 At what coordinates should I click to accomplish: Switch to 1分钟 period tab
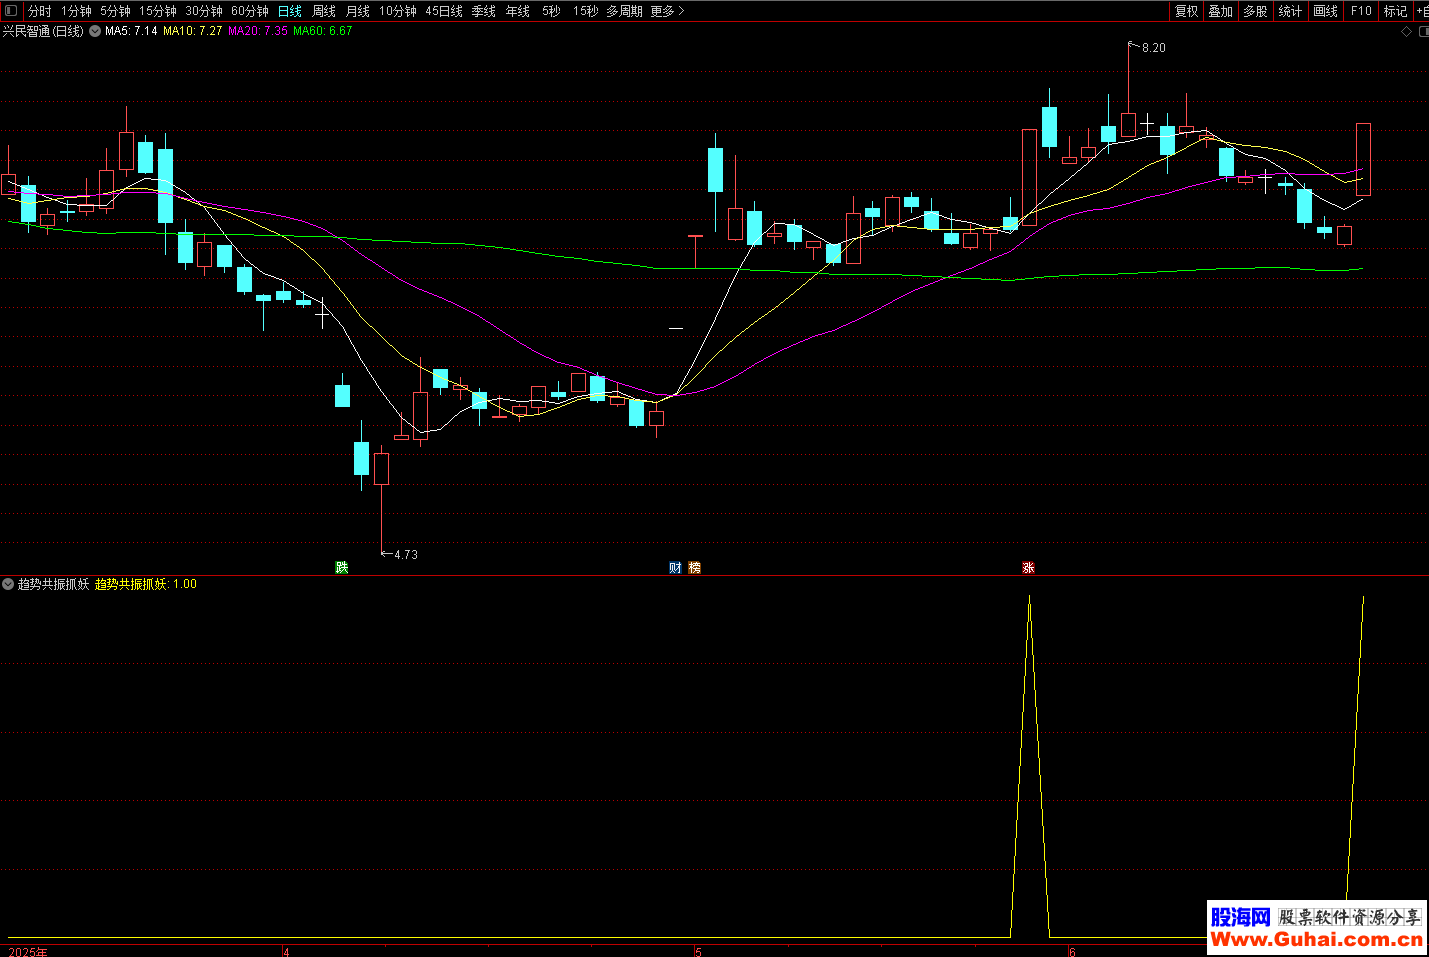tap(76, 11)
